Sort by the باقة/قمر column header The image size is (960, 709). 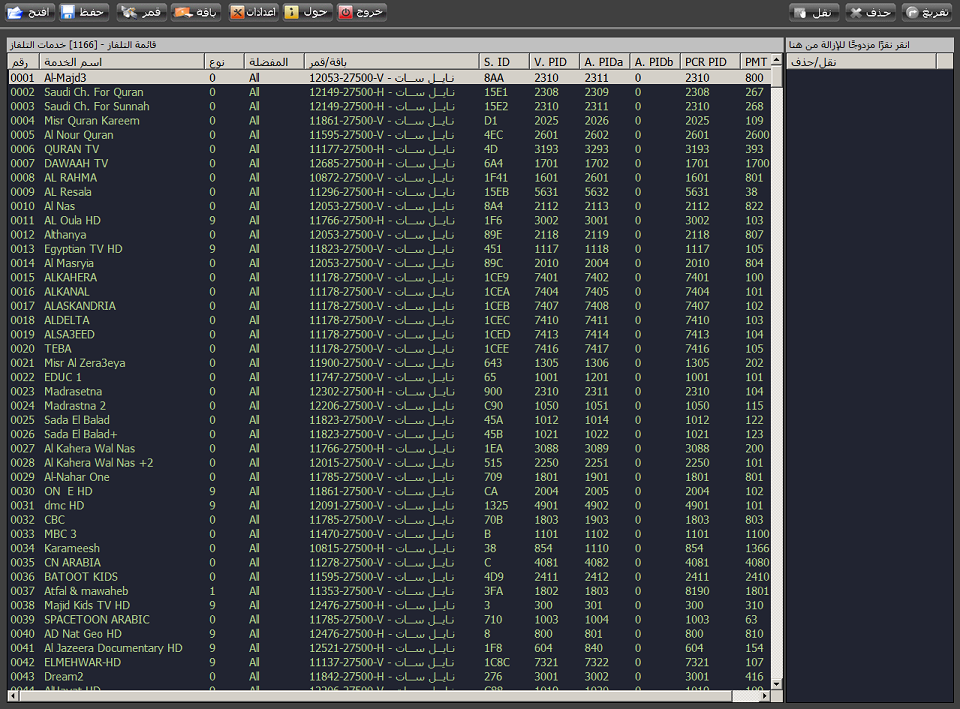pyautogui.click(x=392, y=62)
